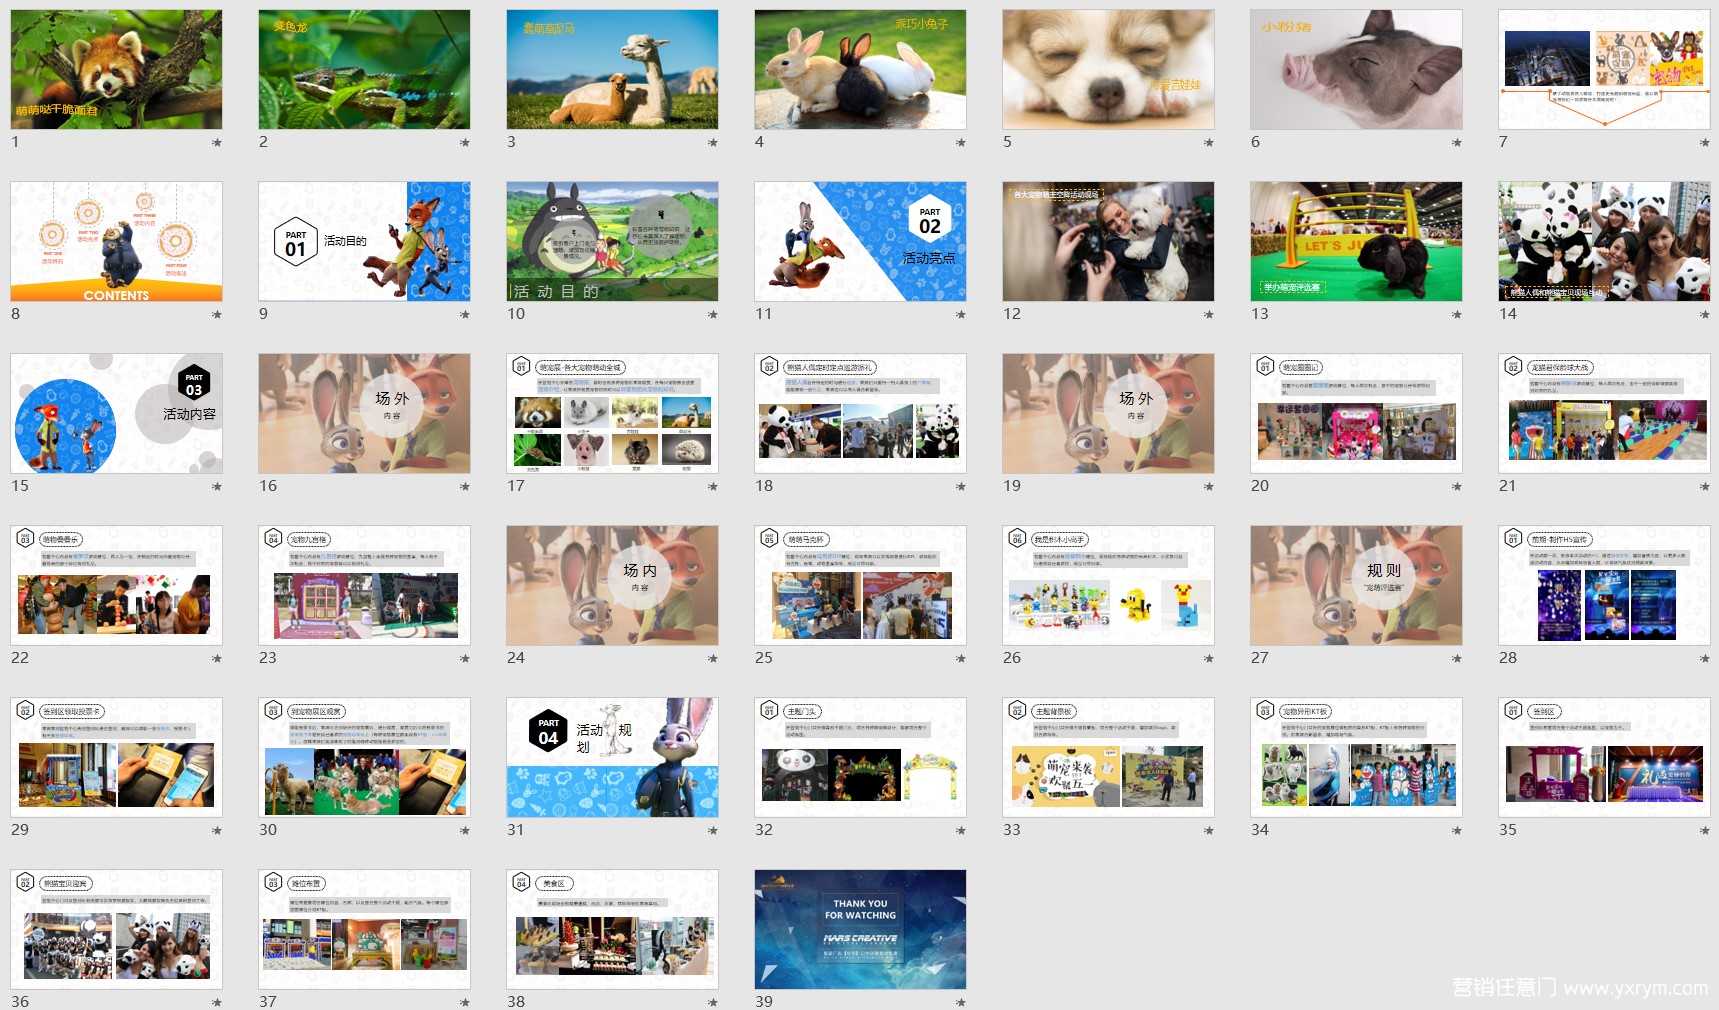Image resolution: width=1719 pixels, height=1010 pixels.
Task: Select slide 25 thumbnail
Action: 860,585
